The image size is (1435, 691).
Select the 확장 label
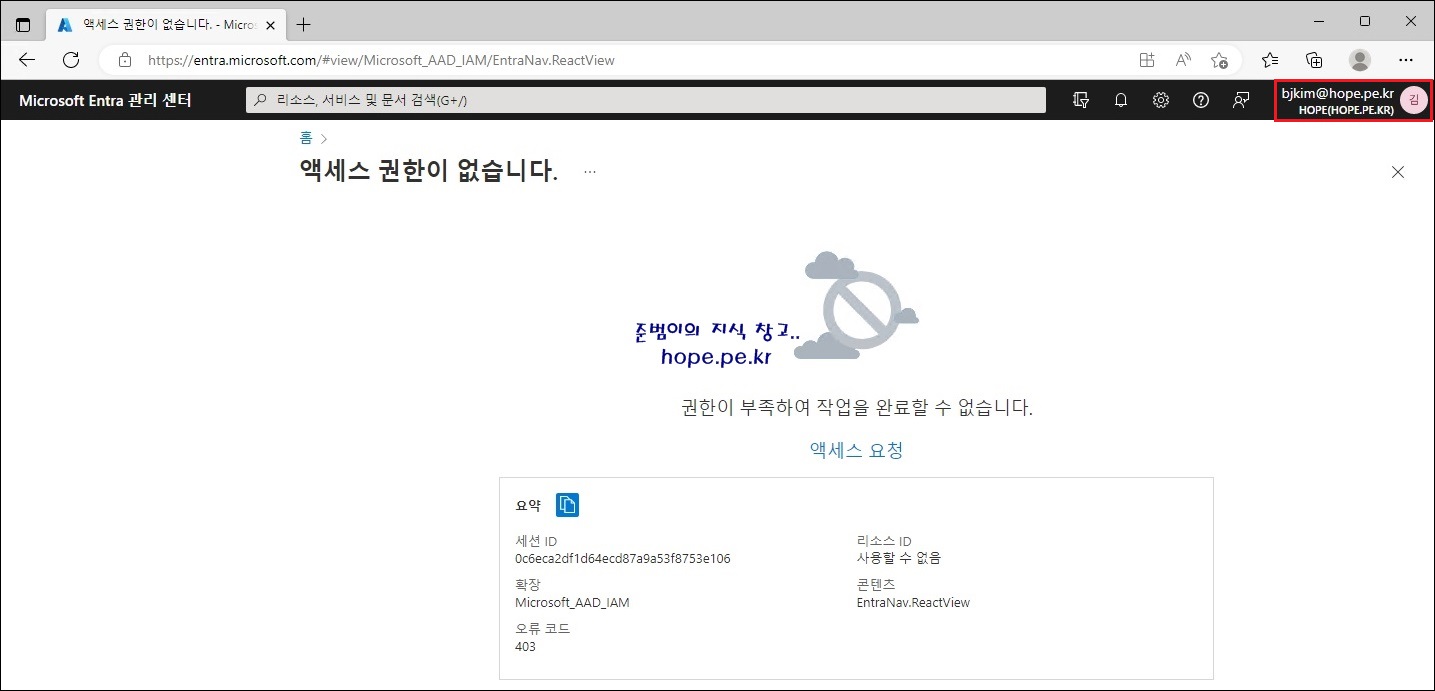[x=527, y=585]
